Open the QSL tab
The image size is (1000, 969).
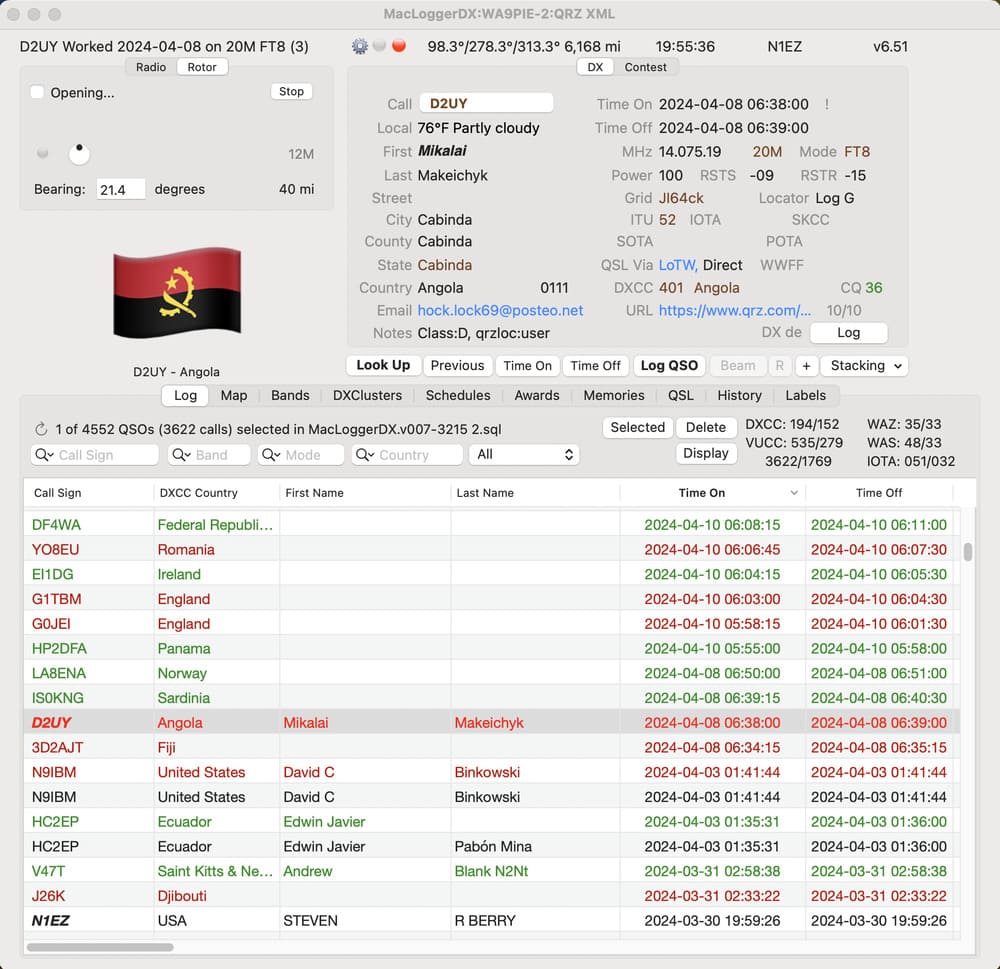(x=680, y=396)
